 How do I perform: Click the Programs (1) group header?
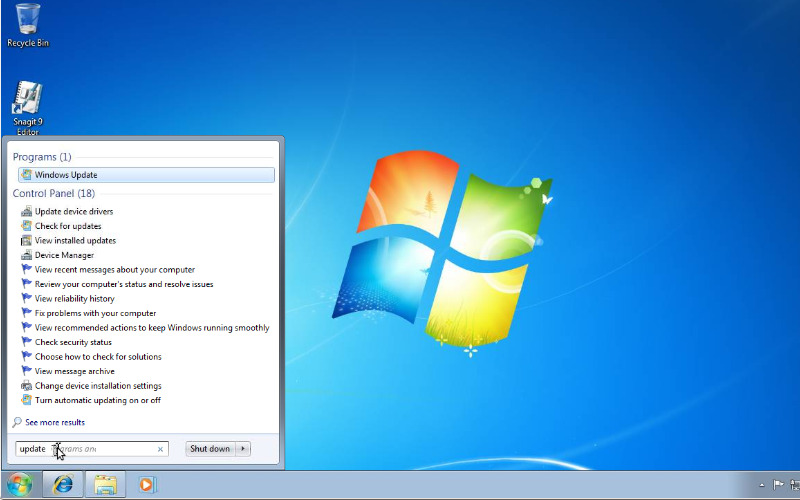click(42, 157)
